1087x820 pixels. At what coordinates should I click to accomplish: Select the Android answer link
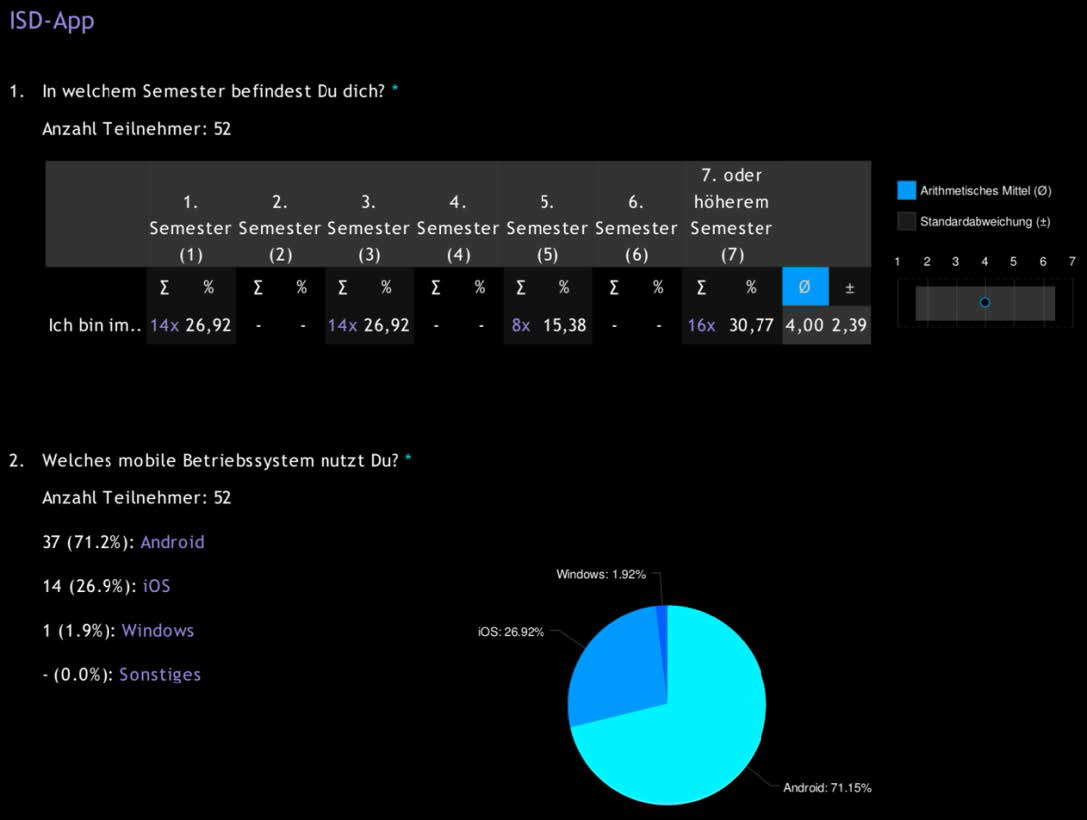pos(172,542)
